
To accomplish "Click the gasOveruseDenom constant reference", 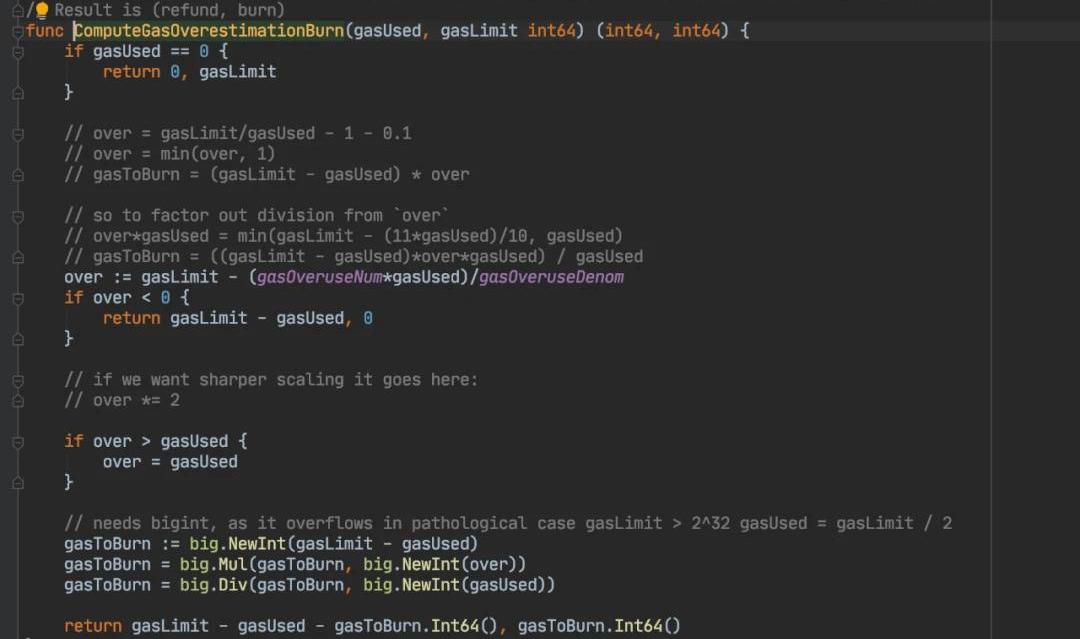I will tap(551, 277).
